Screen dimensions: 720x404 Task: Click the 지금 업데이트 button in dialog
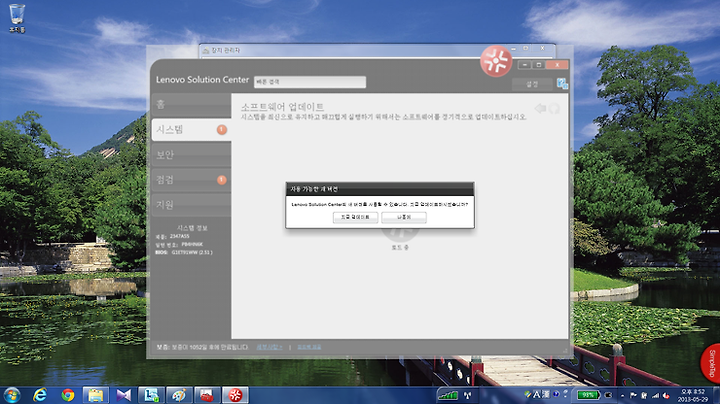click(355, 217)
